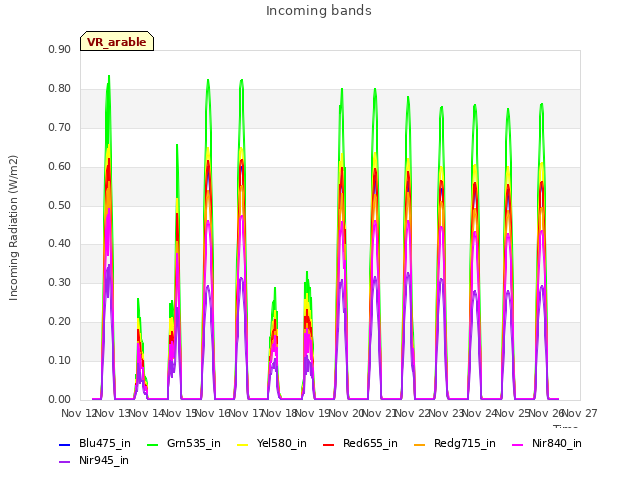Screen dimensions: 640x480
Task: Click the 0.00 y-axis tick label
Action: 60,400
